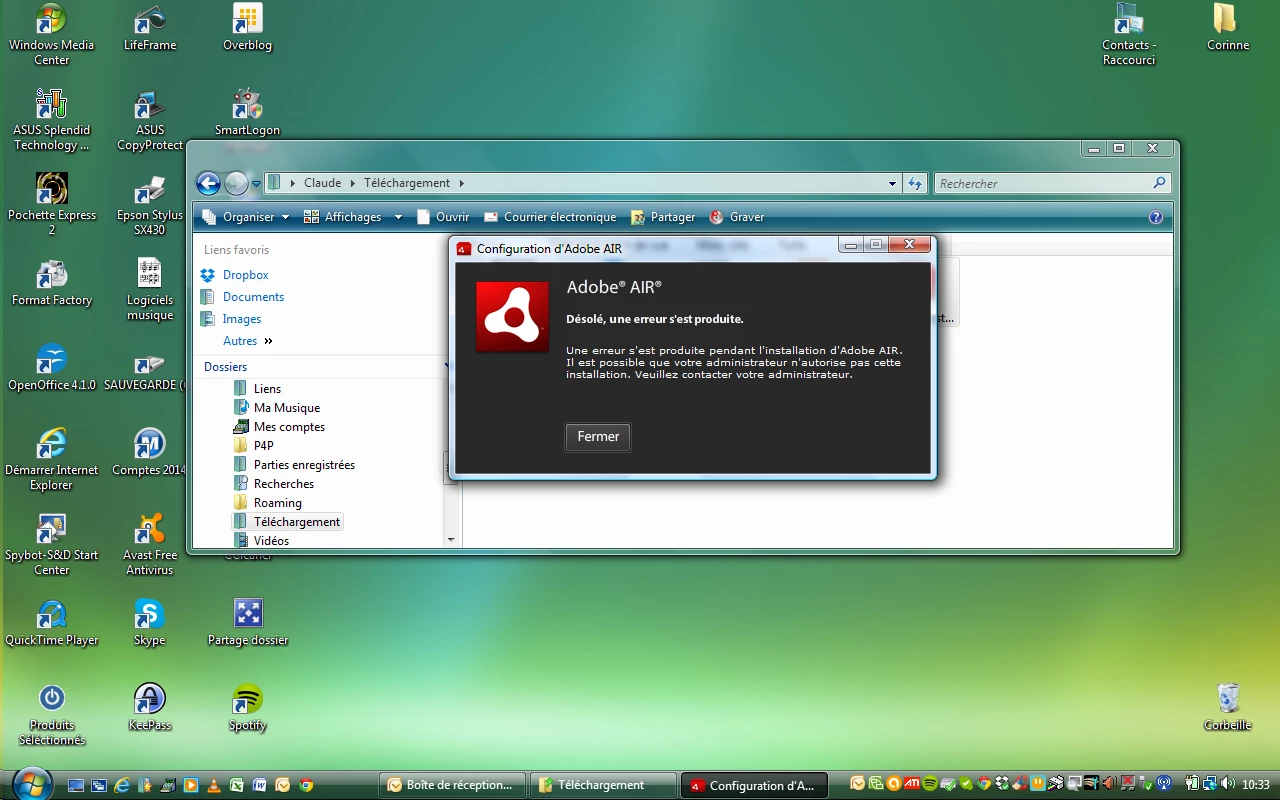1280x800 pixels.
Task: Open Spotify desktop icon
Action: pos(247,709)
